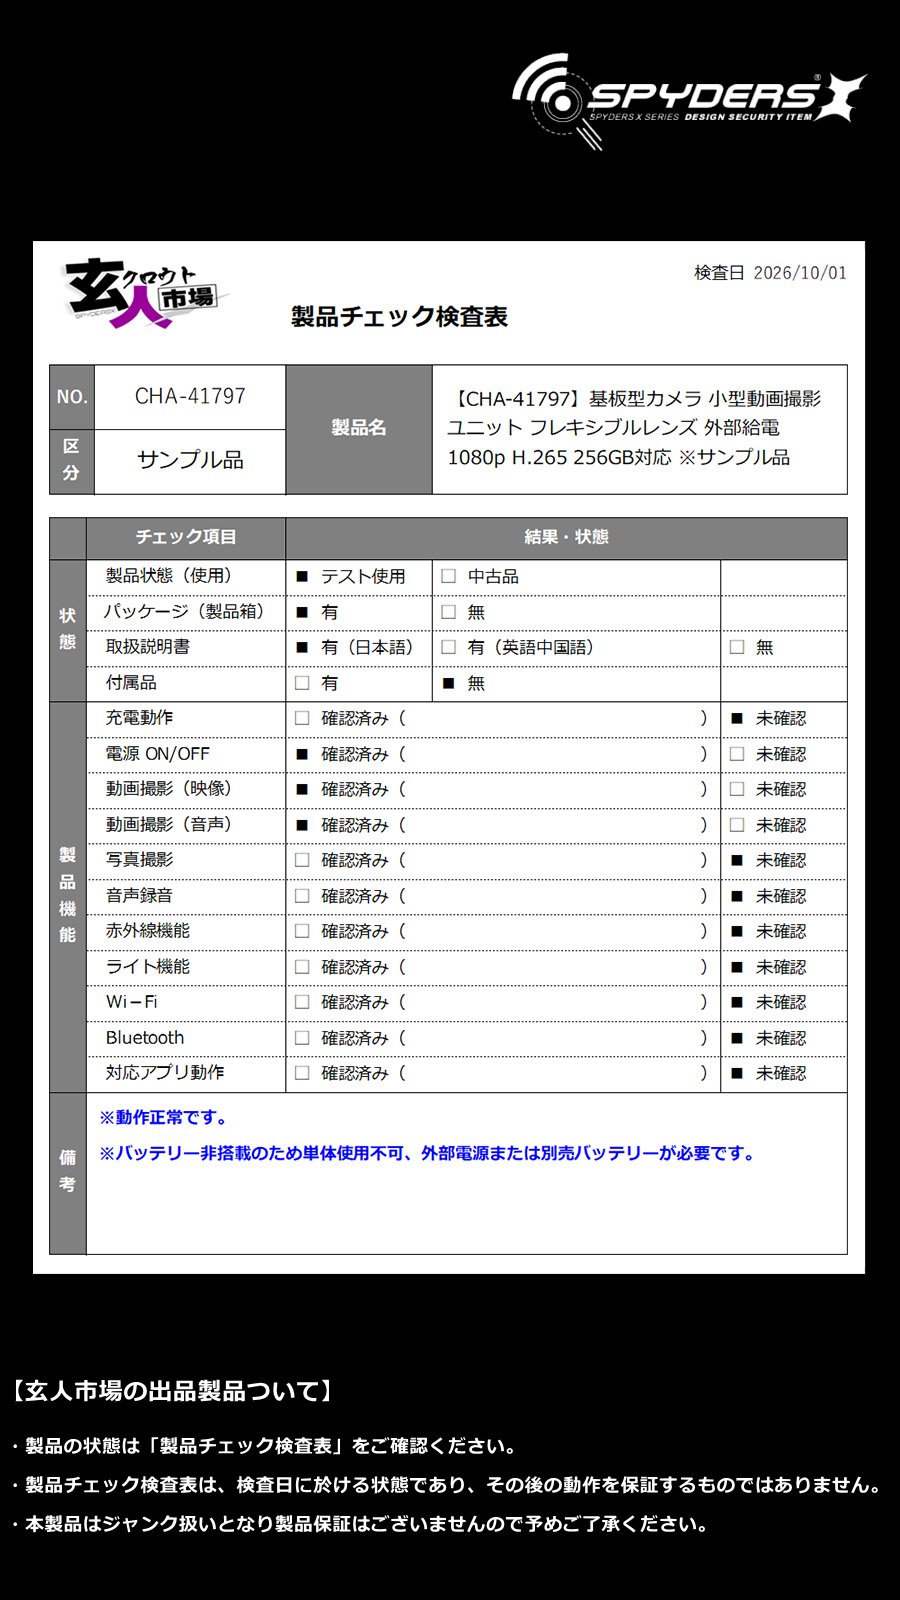Toggle 動画撮影（映像） 確認済み checkbox

coord(302,789)
